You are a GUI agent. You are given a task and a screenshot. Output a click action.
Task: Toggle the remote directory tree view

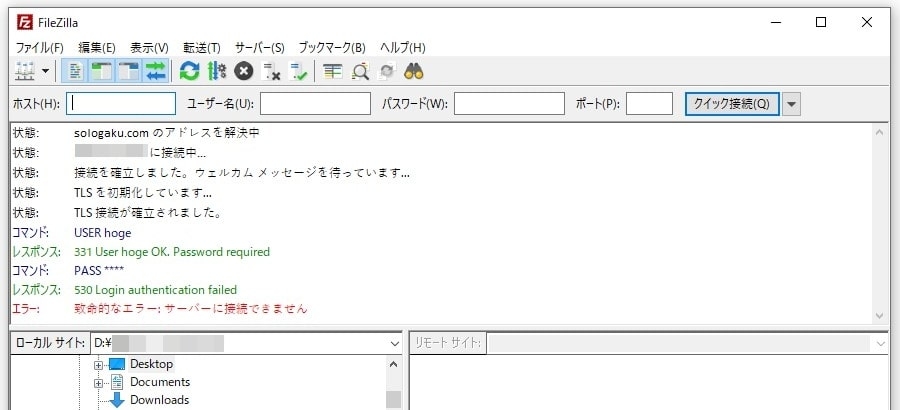[128, 71]
